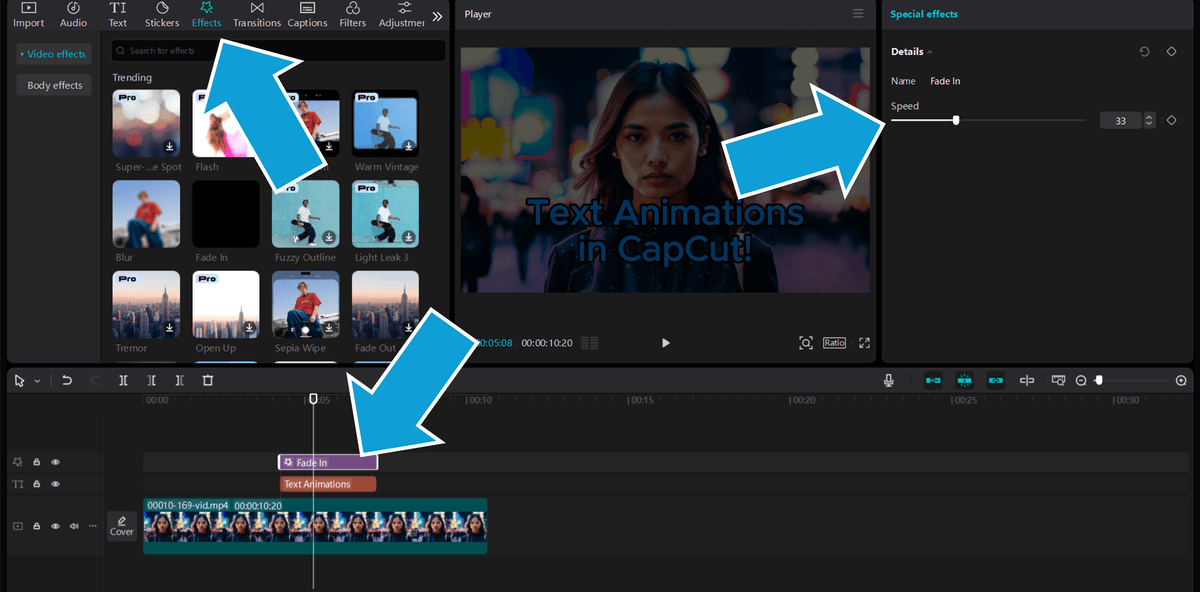This screenshot has height=592, width=1200.
Task: Open the preview zoom scan icon
Action: click(x=806, y=343)
